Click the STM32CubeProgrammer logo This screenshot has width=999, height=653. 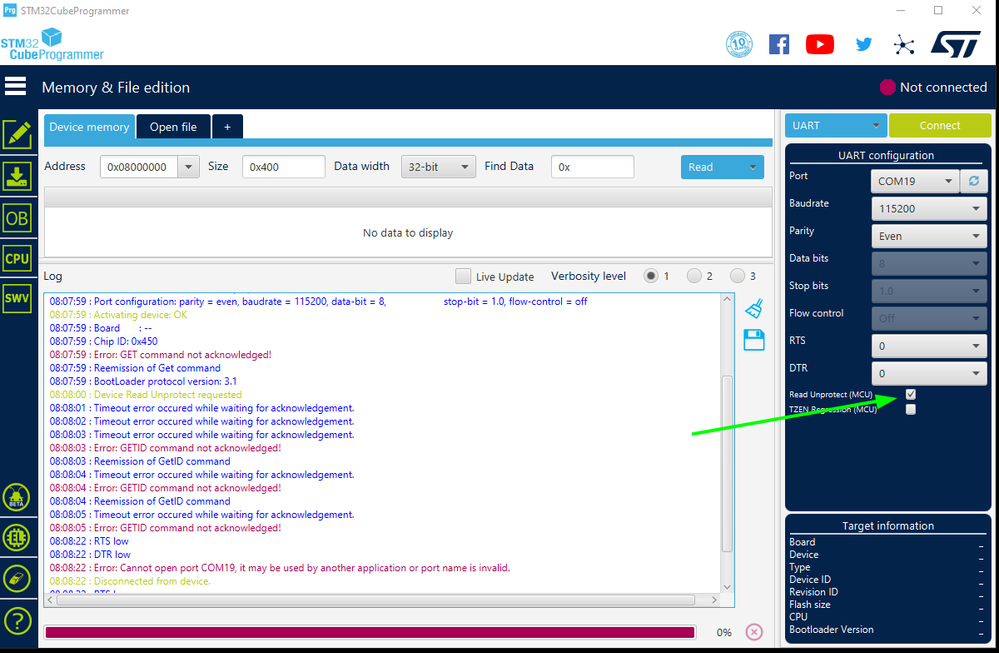(x=52, y=45)
